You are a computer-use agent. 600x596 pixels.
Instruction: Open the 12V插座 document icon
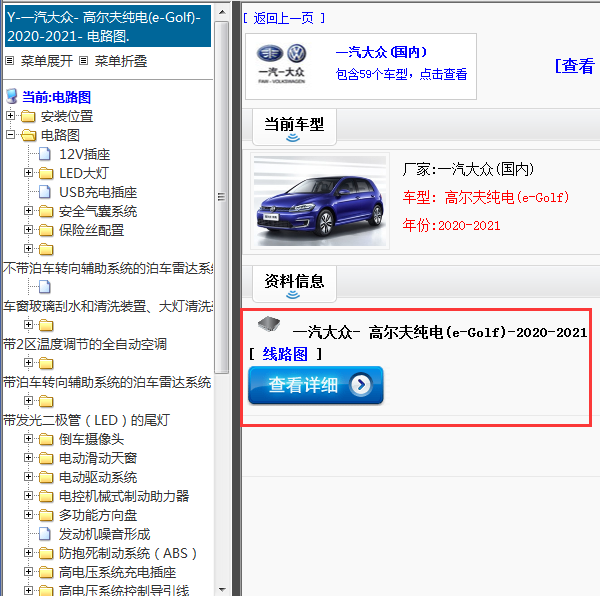pyautogui.click(x=45, y=154)
